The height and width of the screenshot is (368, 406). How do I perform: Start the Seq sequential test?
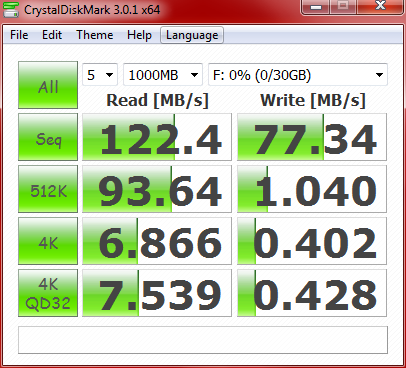[48, 137]
